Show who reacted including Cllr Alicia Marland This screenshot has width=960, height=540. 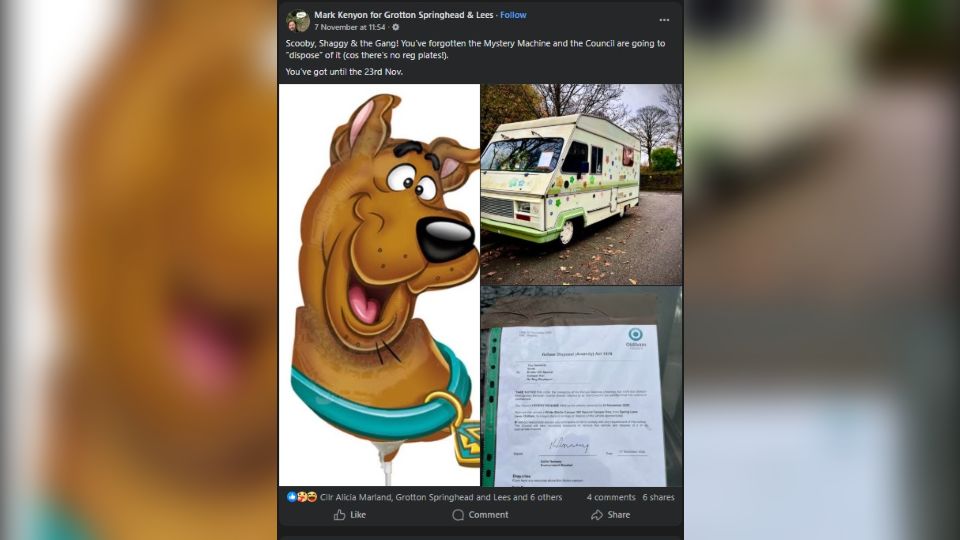point(441,497)
